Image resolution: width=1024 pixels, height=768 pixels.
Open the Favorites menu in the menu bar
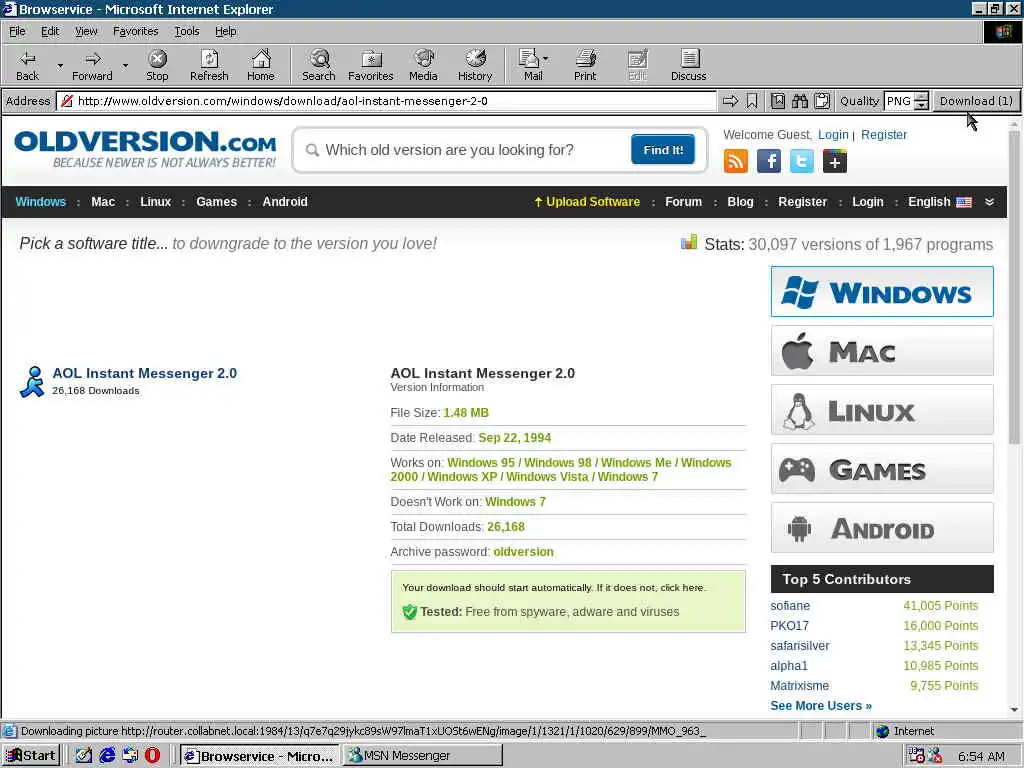(135, 31)
